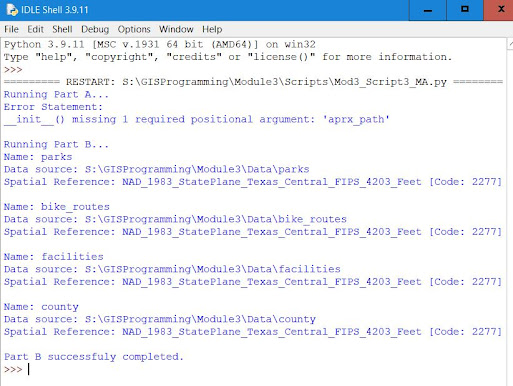
Task: Click the facilities Data source path
Action: tap(172, 269)
